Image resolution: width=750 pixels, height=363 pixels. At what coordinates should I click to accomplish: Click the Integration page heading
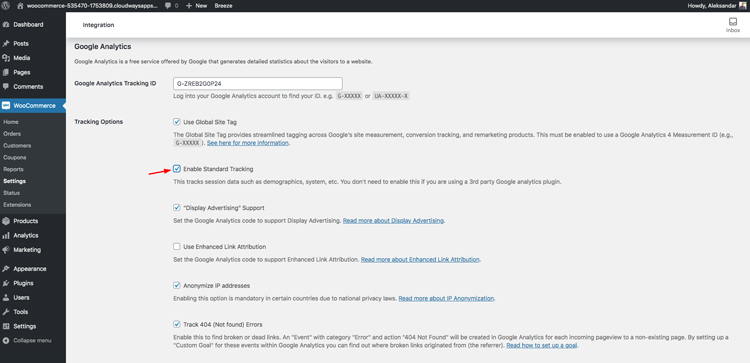coord(99,25)
